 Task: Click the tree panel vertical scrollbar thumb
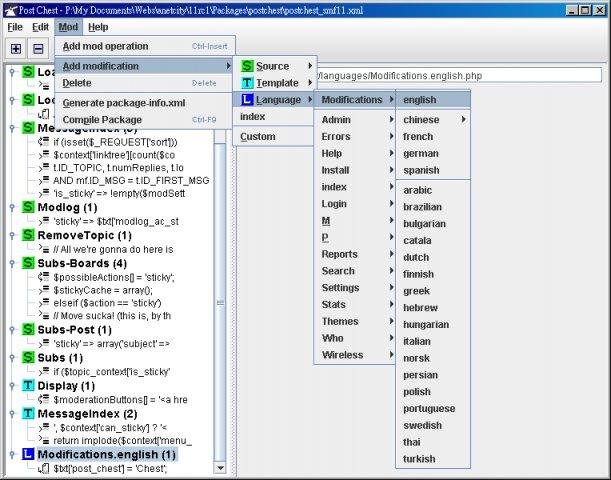click(220, 302)
